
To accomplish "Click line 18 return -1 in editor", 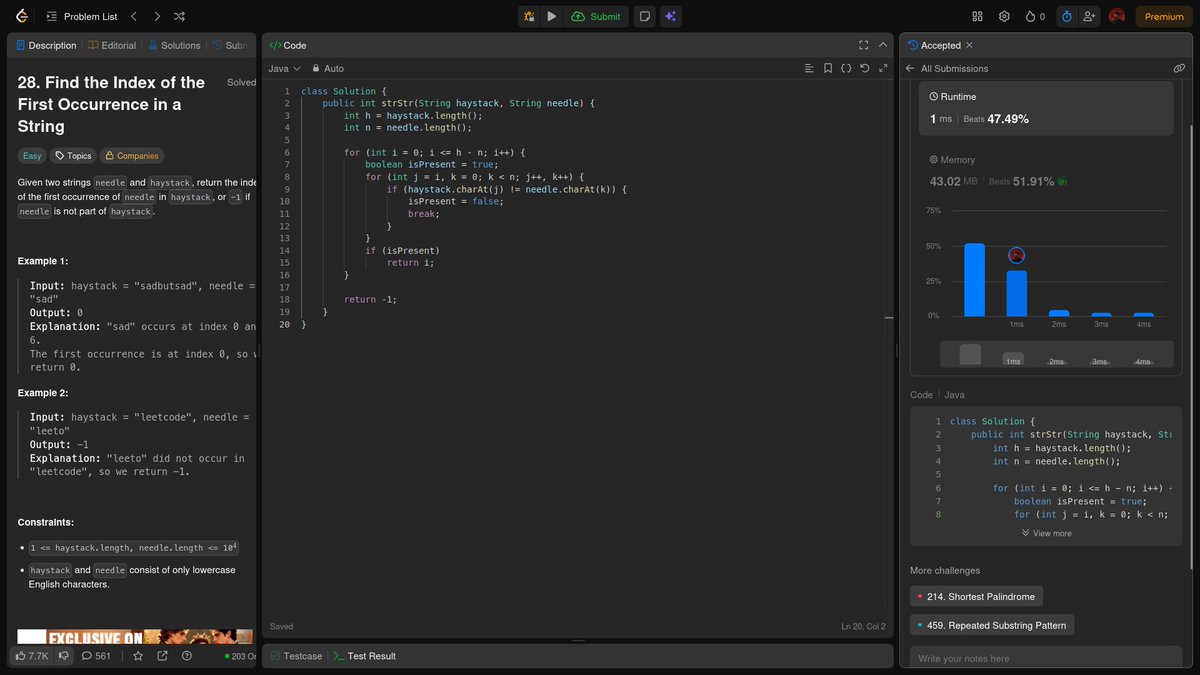I will (370, 299).
